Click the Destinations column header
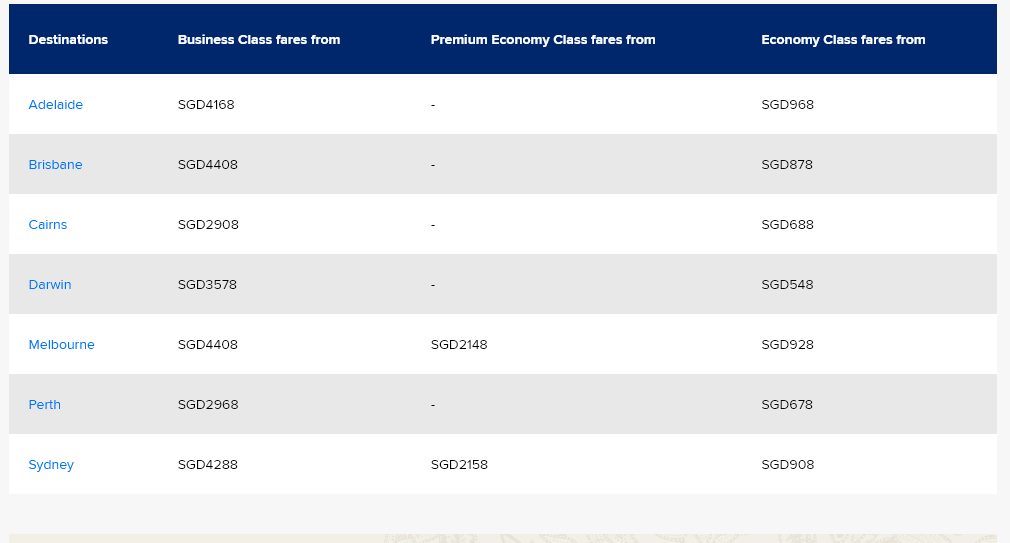 [x=68, y=40]
